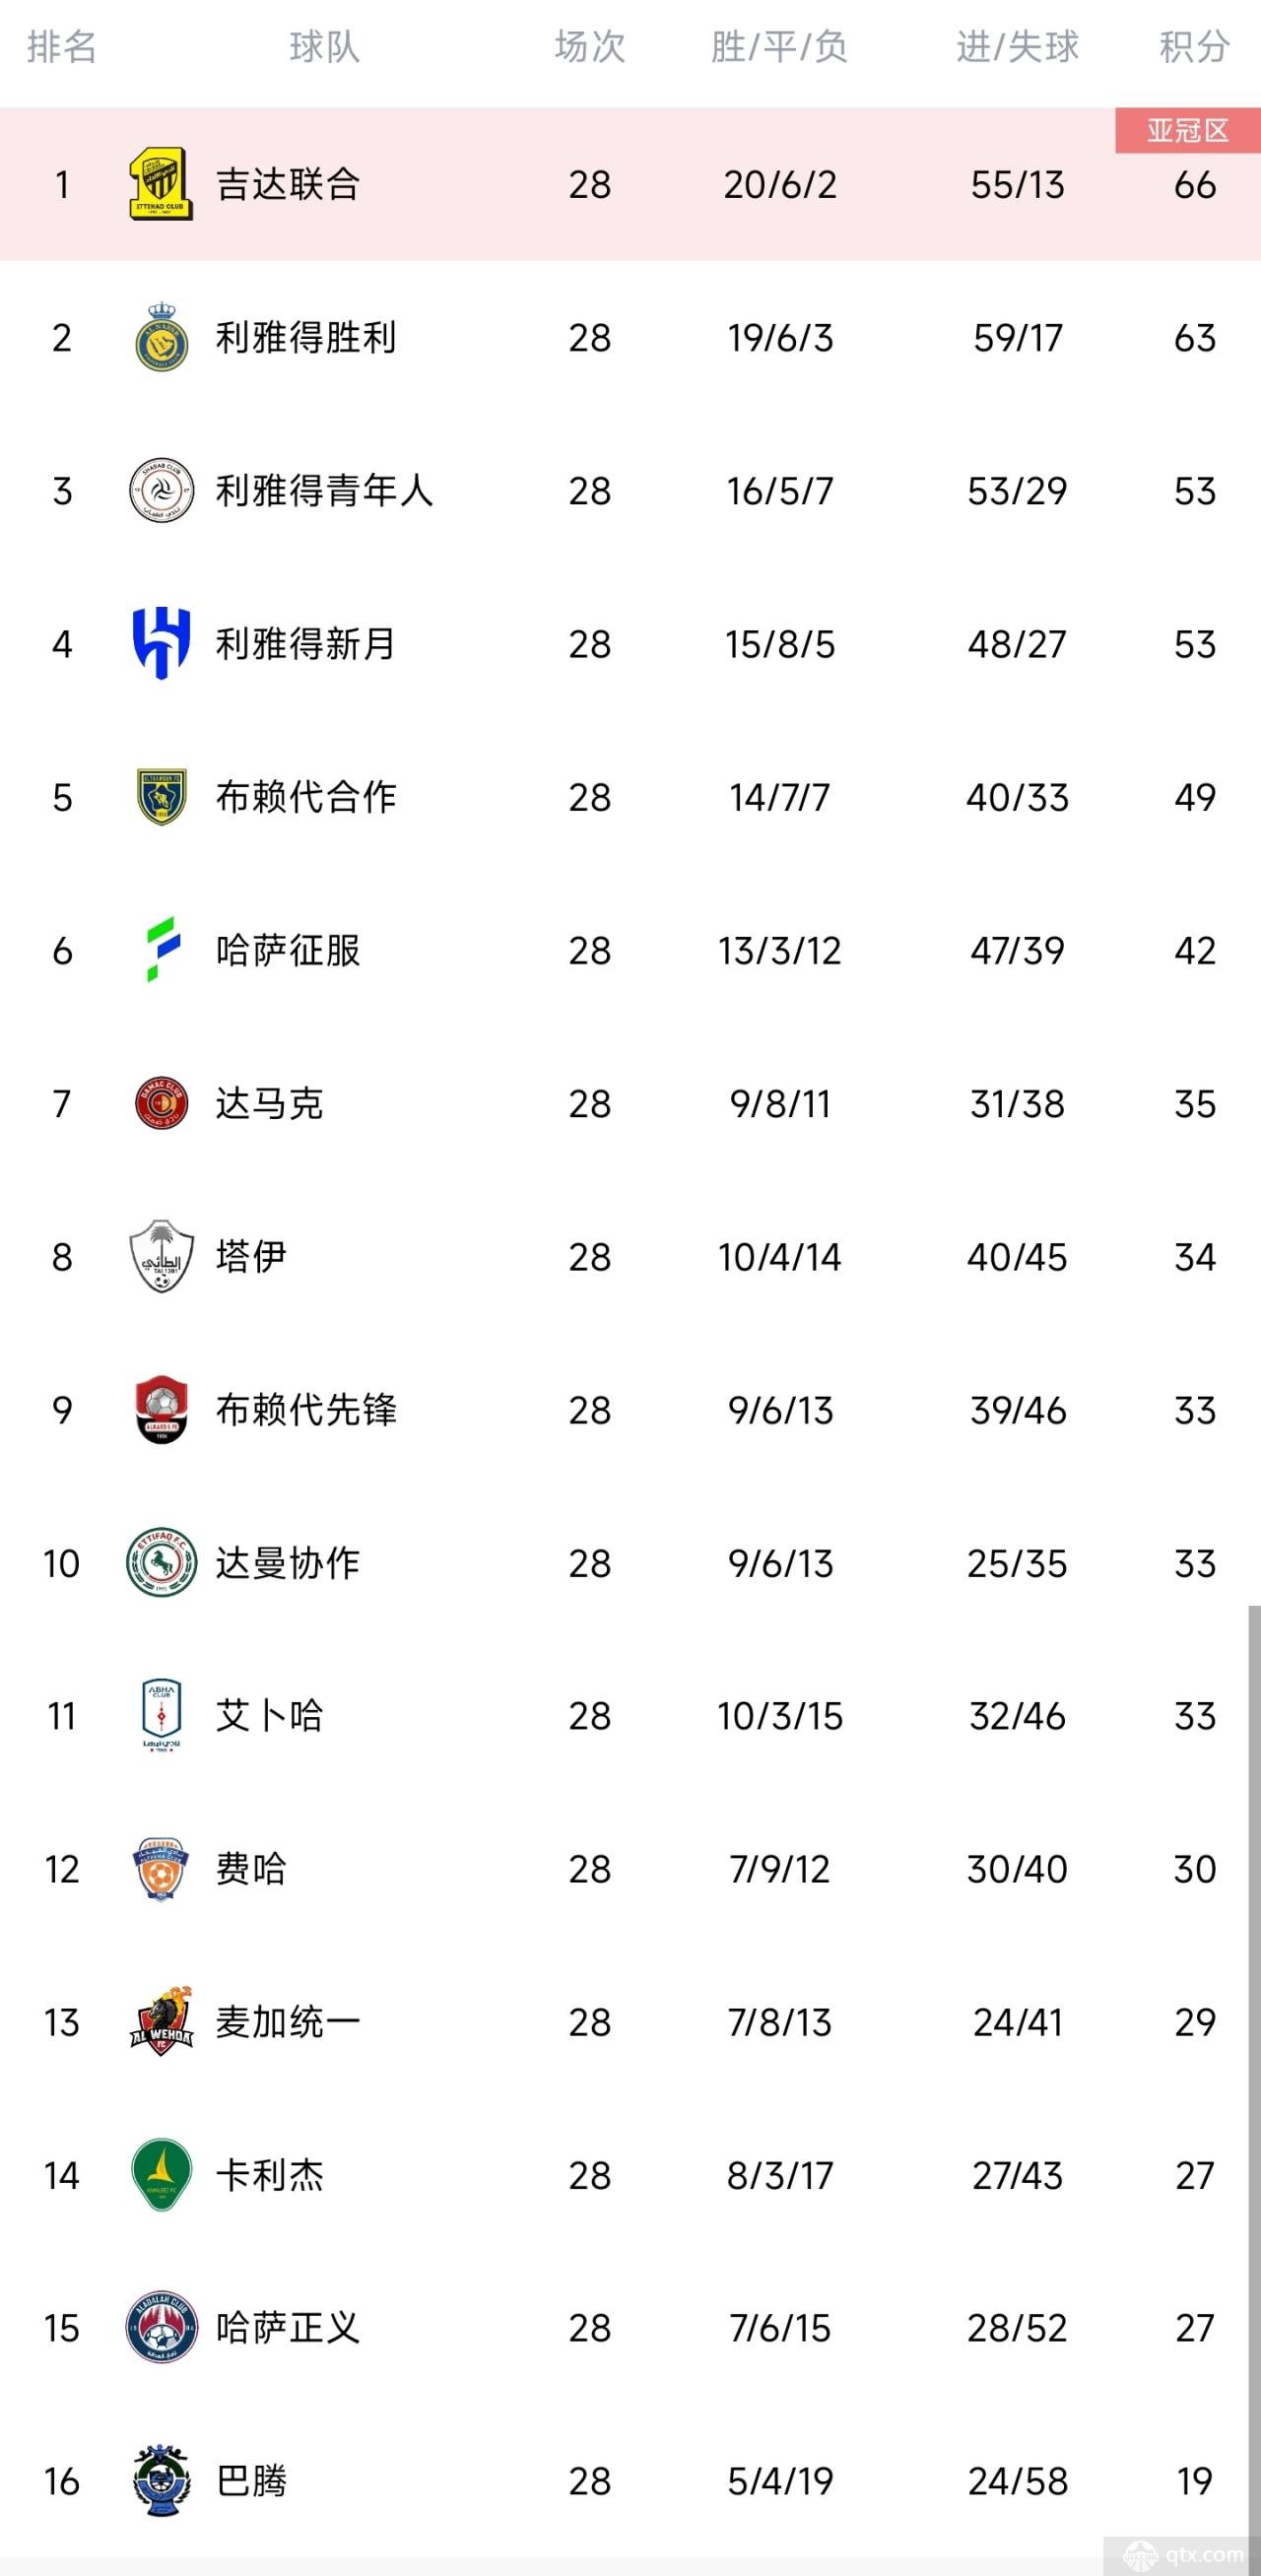The image size is (1261, 2576).
Task: Open the 艾卜哈 team name link
Action: pyautogui.click(x=270, y=1716)
